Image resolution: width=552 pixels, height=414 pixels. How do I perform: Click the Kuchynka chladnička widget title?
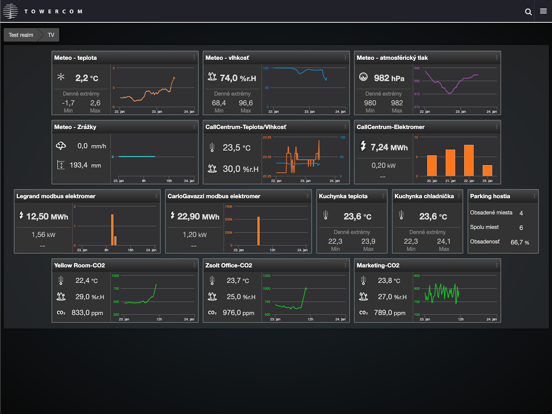pyautogui.click(x=424, y=196)
